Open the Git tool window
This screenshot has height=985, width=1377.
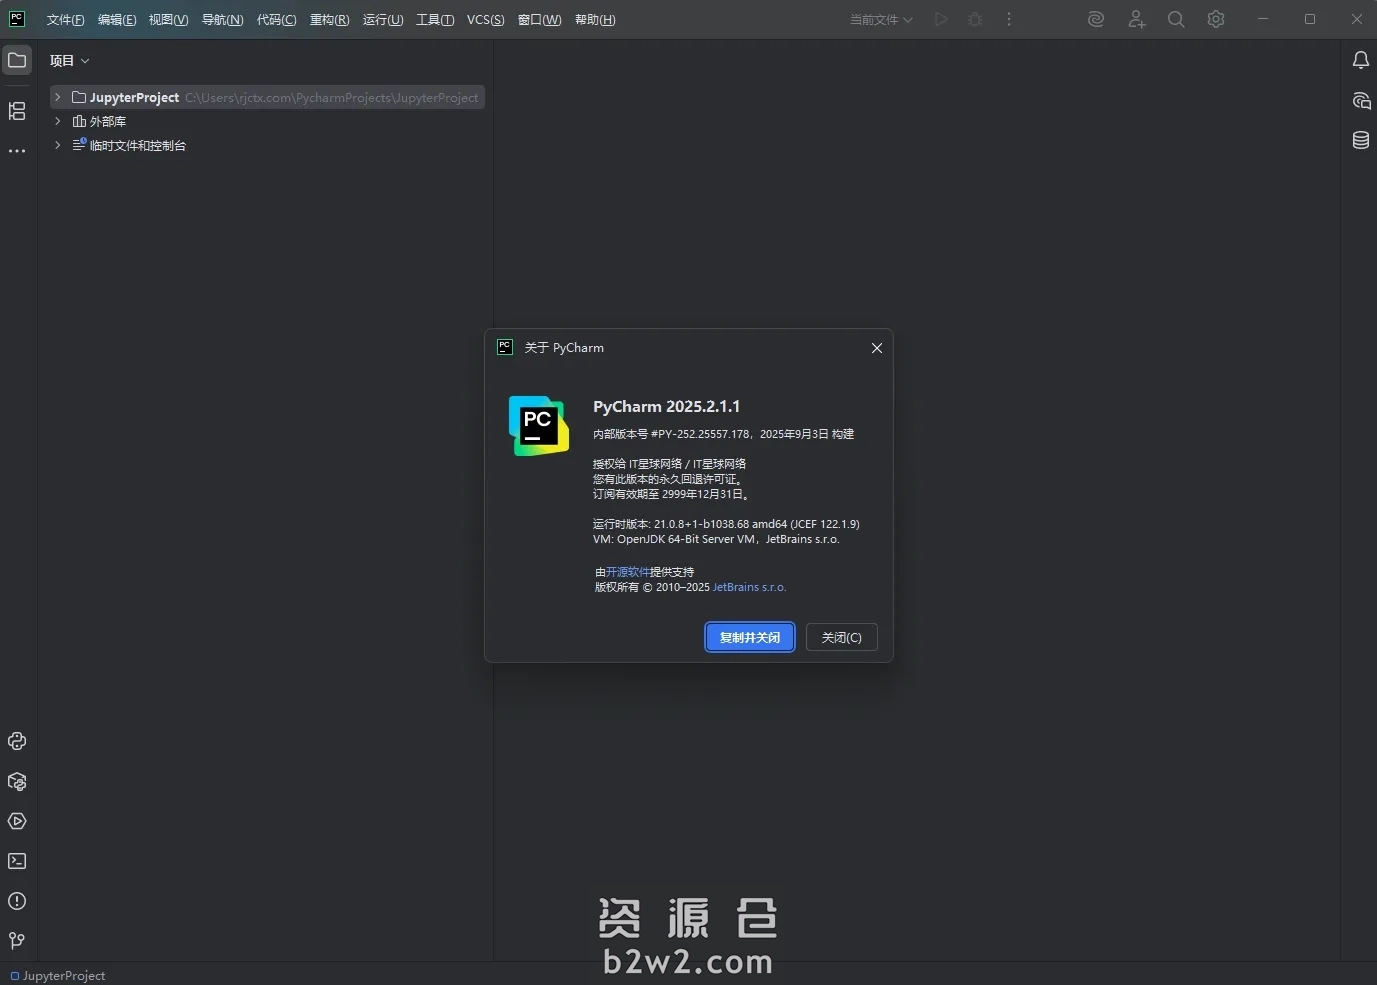point(16,941)
